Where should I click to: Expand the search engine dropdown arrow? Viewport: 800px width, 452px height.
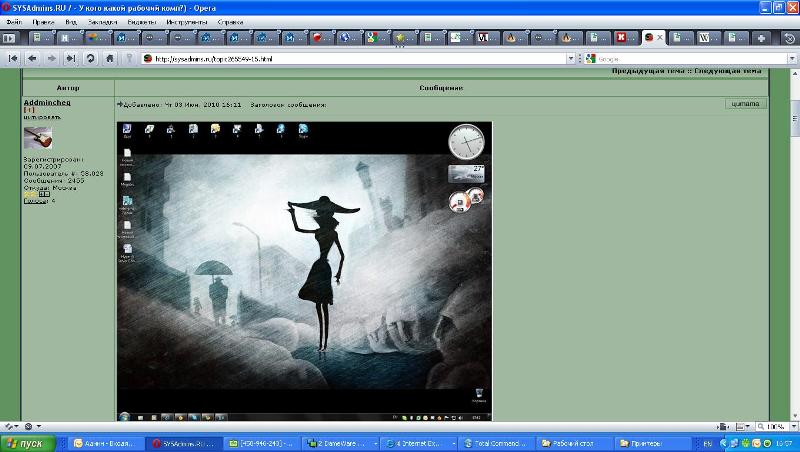(x=792, y=59)
